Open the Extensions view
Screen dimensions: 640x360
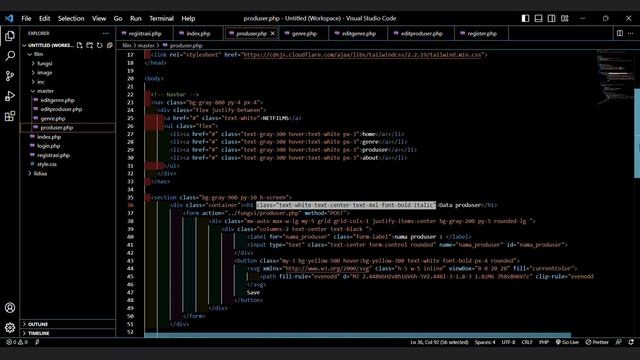point(10,116)
